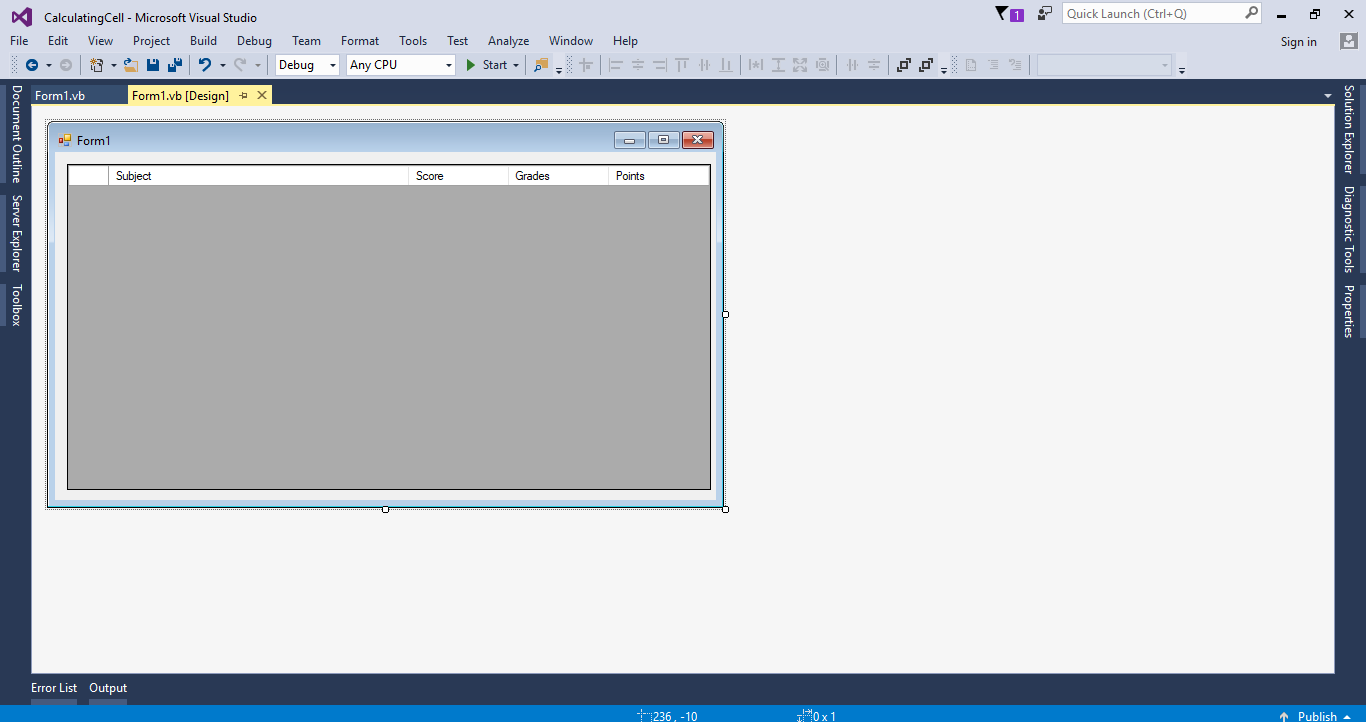Screen dimensions: 1366x722
Task: Open the Edit menu
Action: (58, 41)
